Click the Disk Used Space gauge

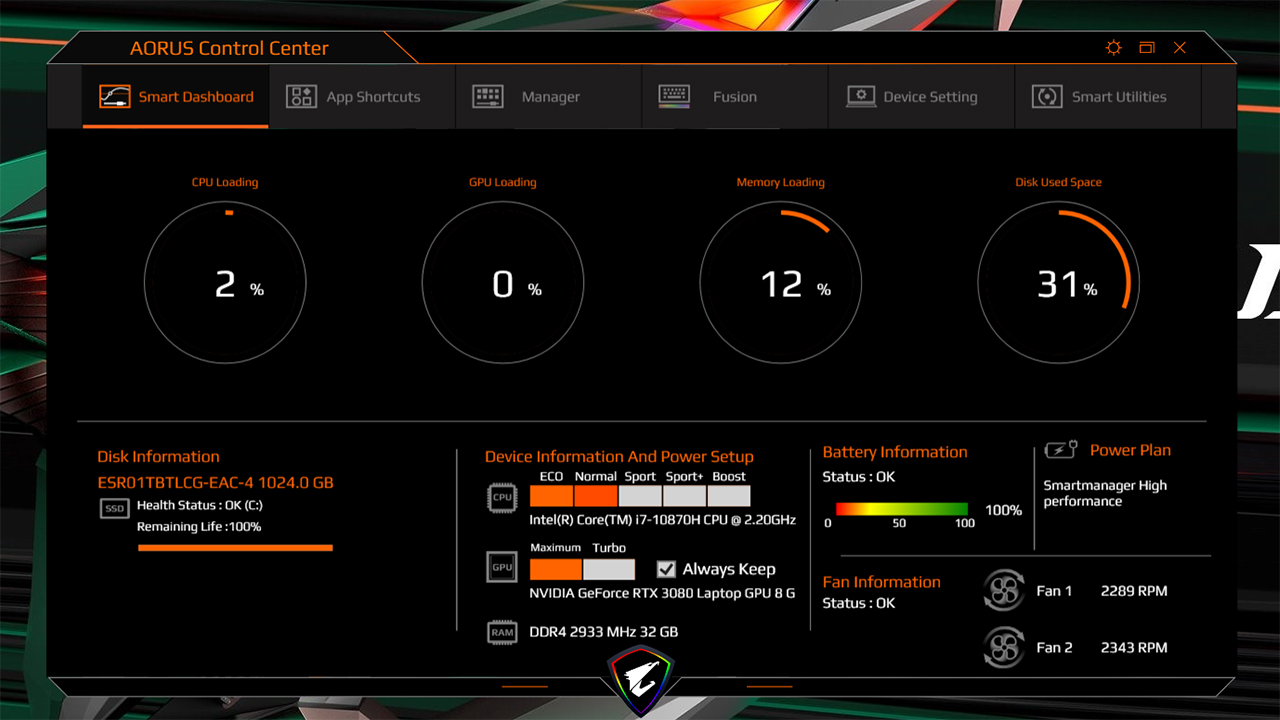[x=1059, y=281]
